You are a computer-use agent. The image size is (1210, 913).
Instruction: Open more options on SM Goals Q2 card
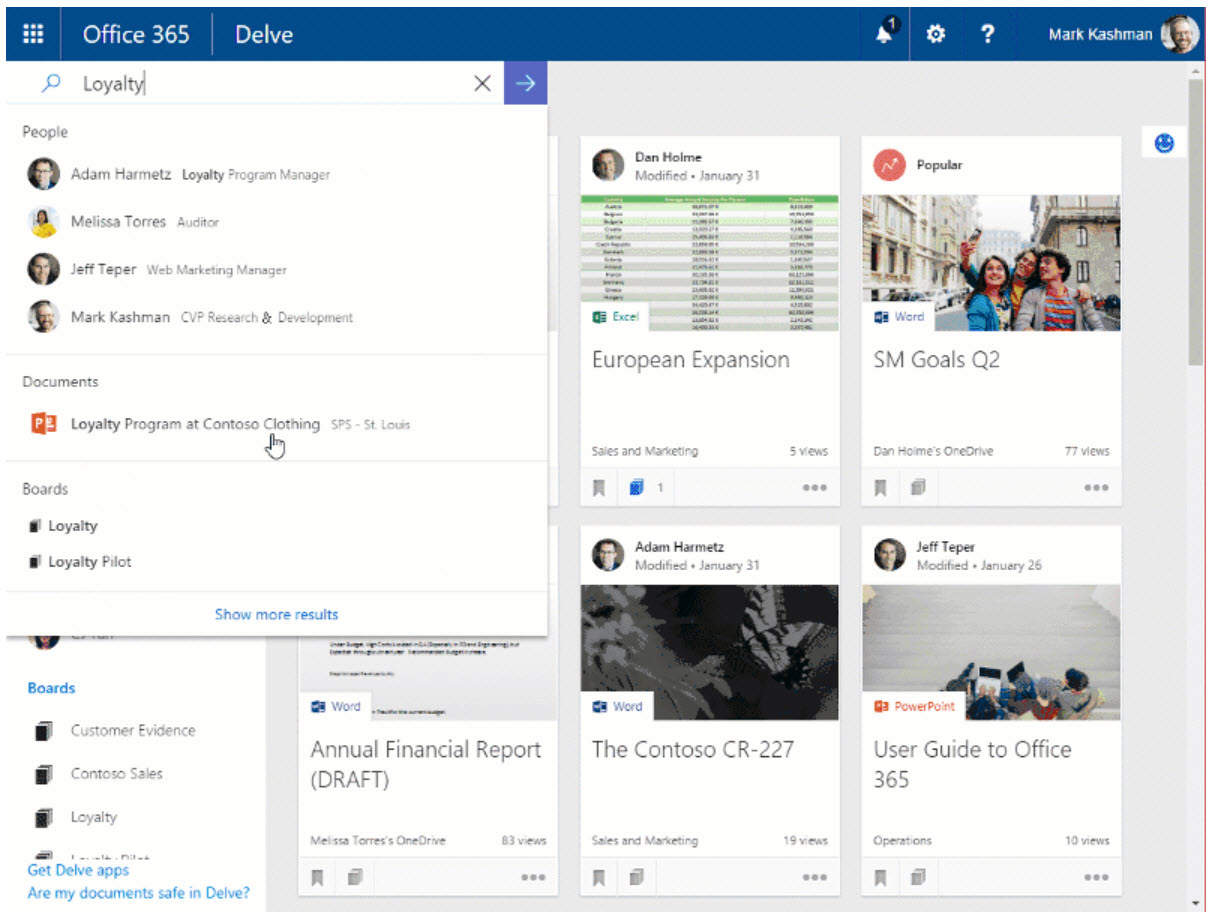point(1096,488)
